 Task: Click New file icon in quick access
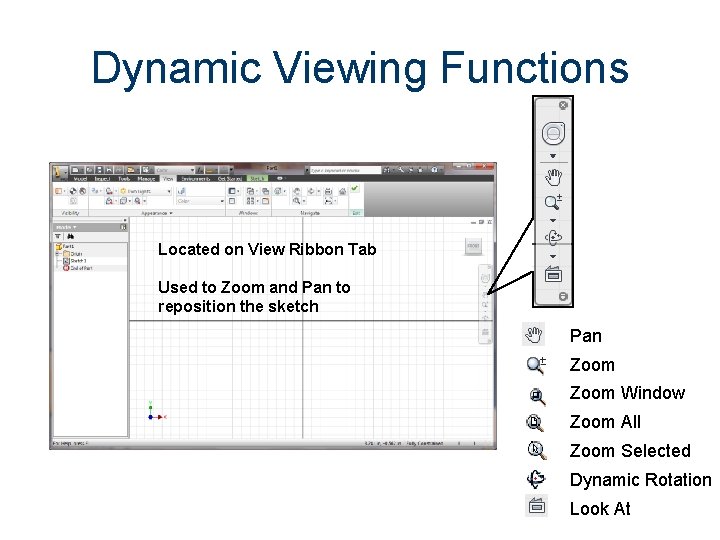click(x=76, y=170)
